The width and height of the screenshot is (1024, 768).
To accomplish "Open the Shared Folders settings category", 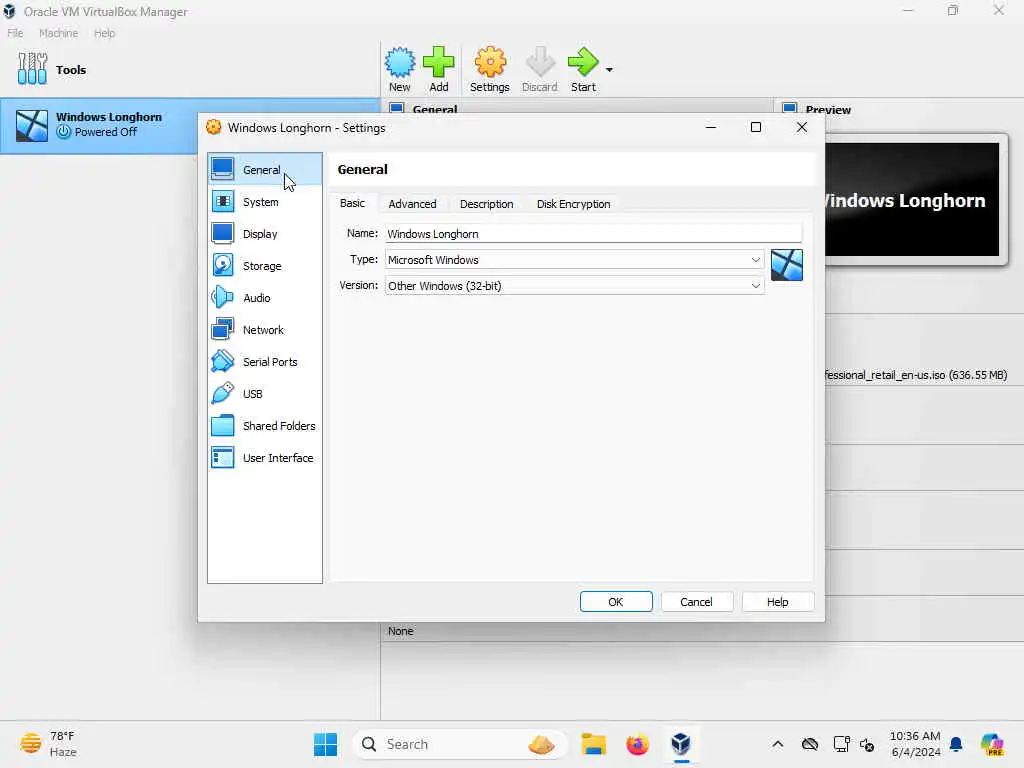I will [x=264, y=426].
